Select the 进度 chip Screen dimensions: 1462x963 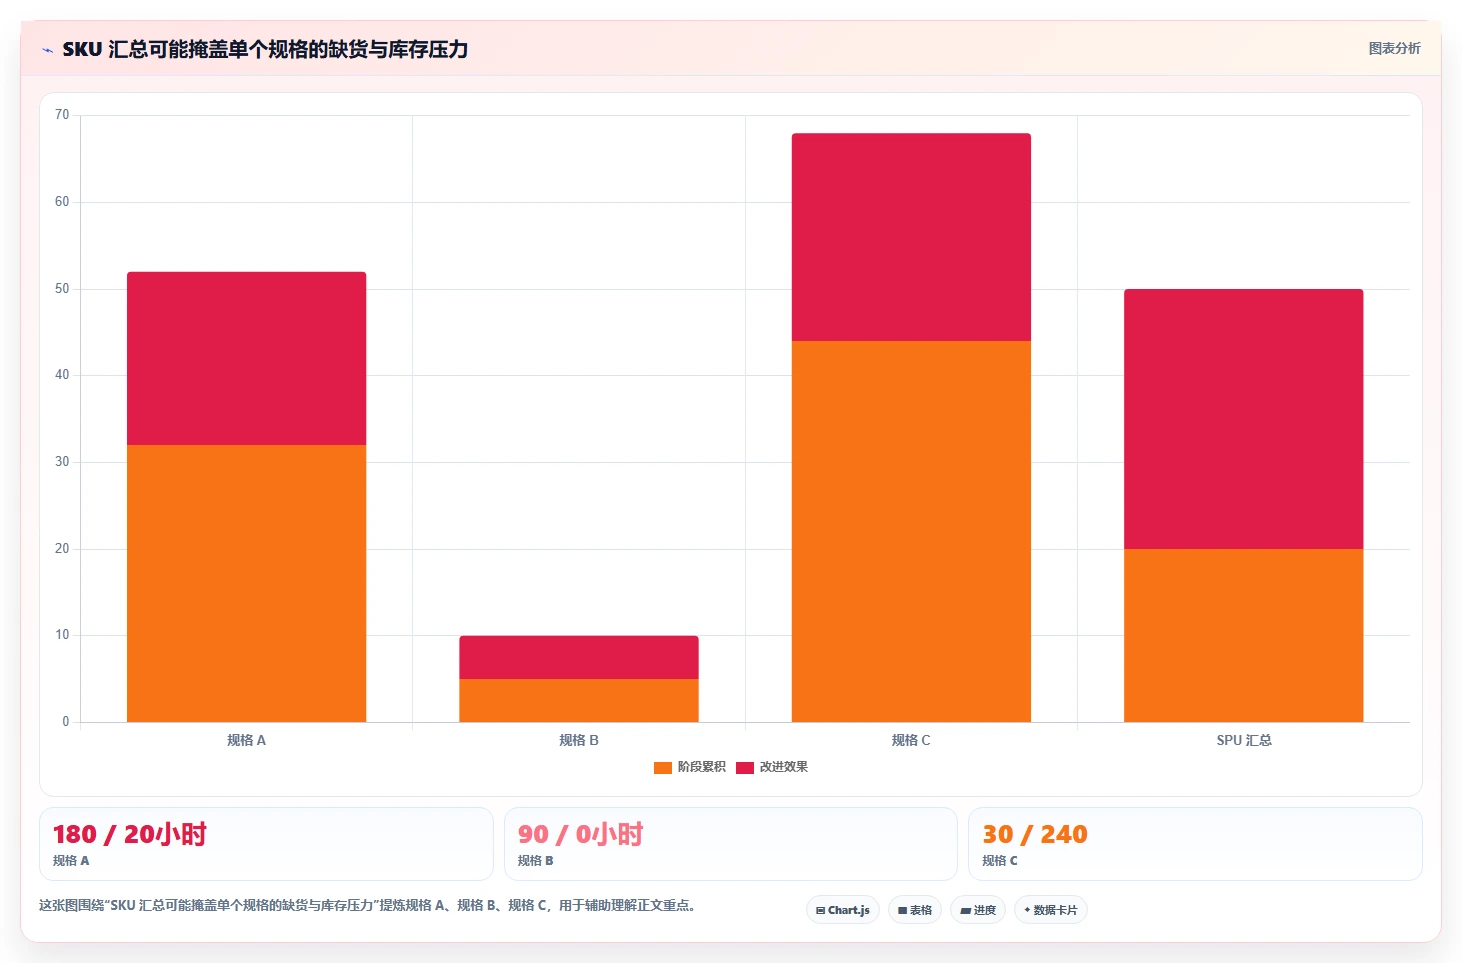(978, 910)
